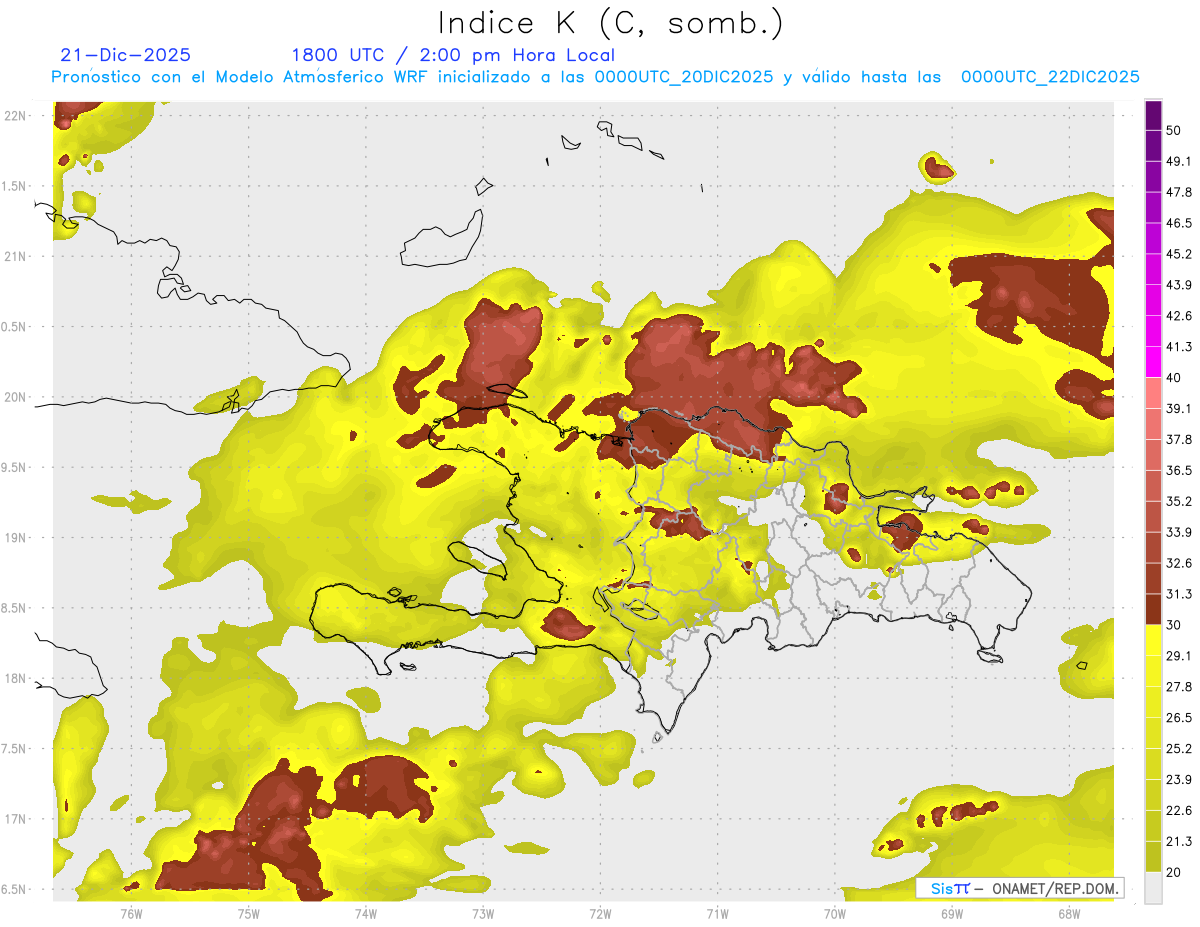The width and height of the screenshot is (1200, 927).
Task: Click the "35.2" color scale value
Action: (x=1179, y=501)
